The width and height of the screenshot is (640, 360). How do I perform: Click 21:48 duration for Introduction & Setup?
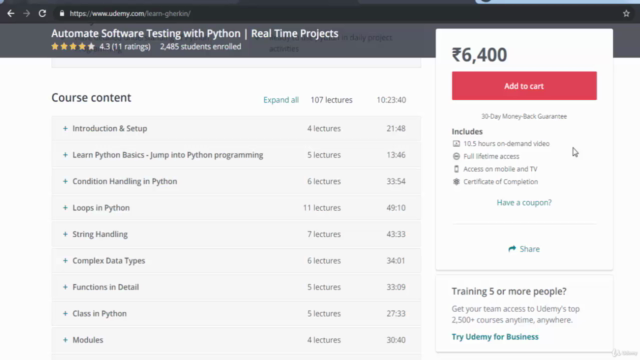[x=396, y=129]
